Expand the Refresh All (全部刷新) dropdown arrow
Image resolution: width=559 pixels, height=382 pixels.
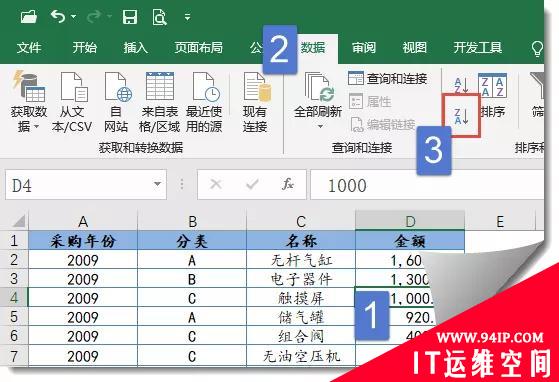[320, 127]
